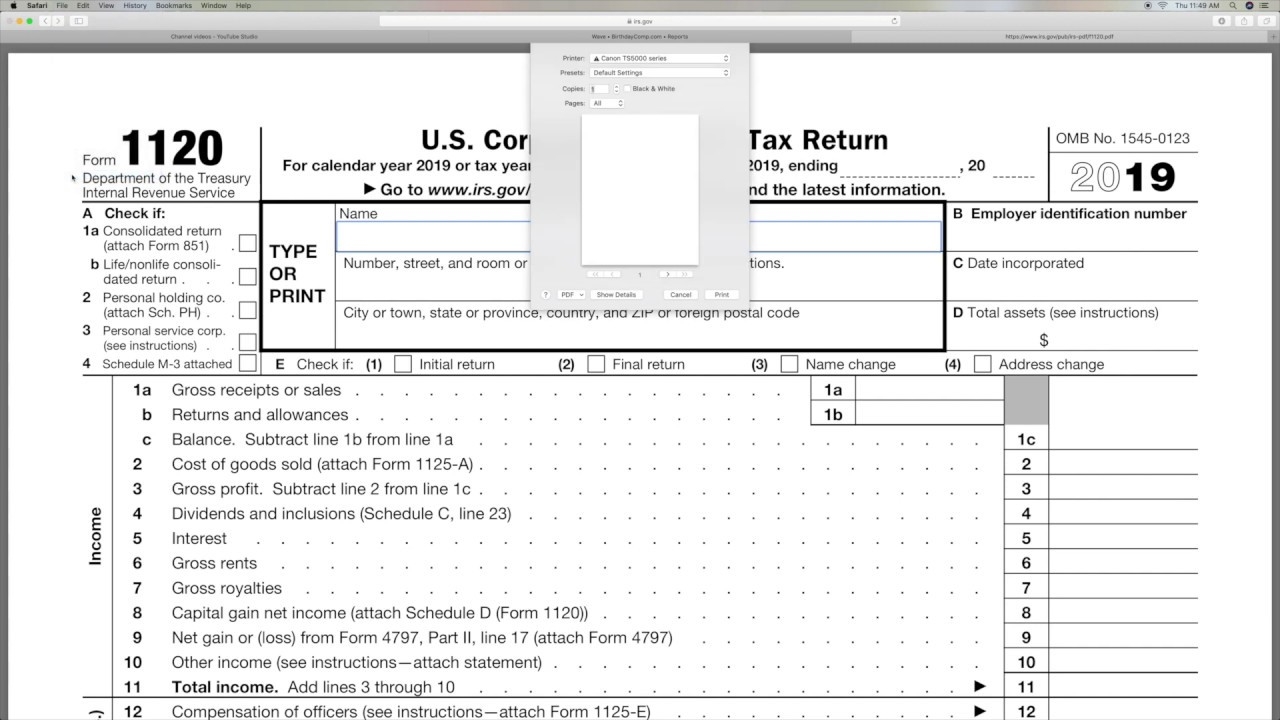Open print dialog help question mark
The width and height of the screenshot is (1280, 720).
(546, 295)
